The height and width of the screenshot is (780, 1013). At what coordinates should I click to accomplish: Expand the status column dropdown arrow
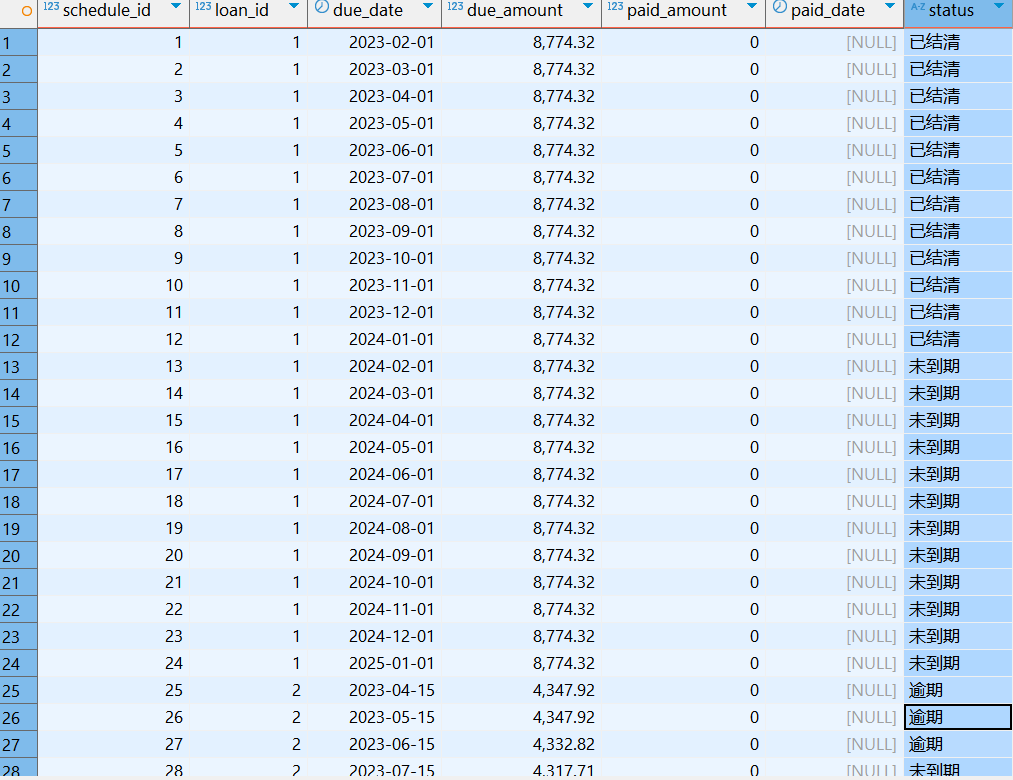click(x=998, y=9)
